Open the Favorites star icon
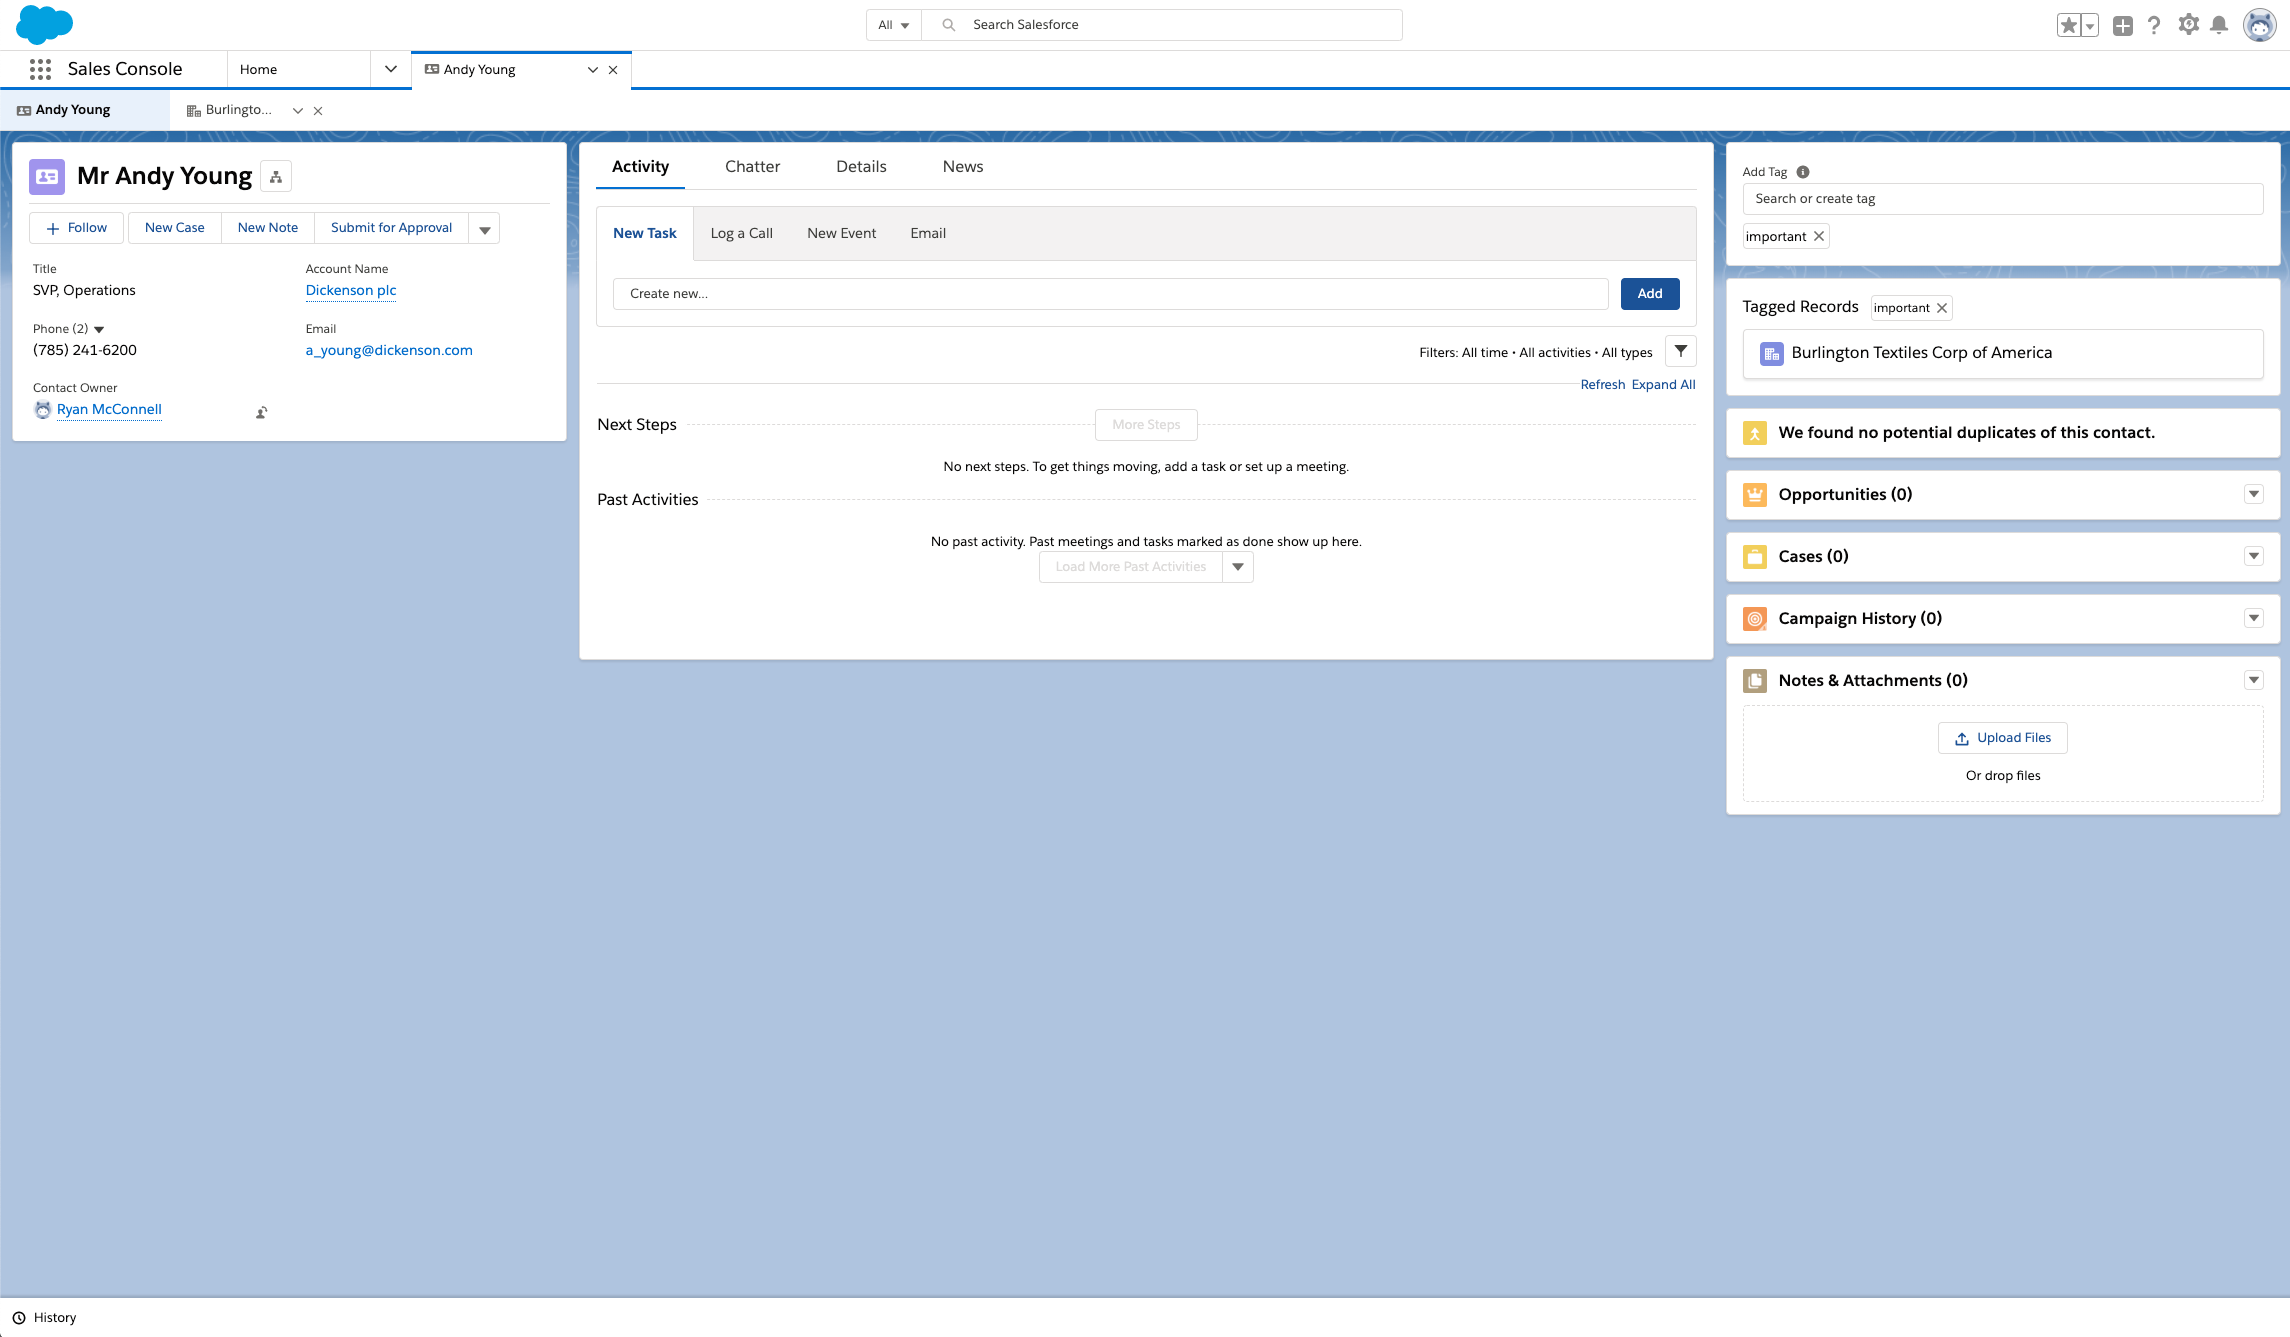 2068,25
